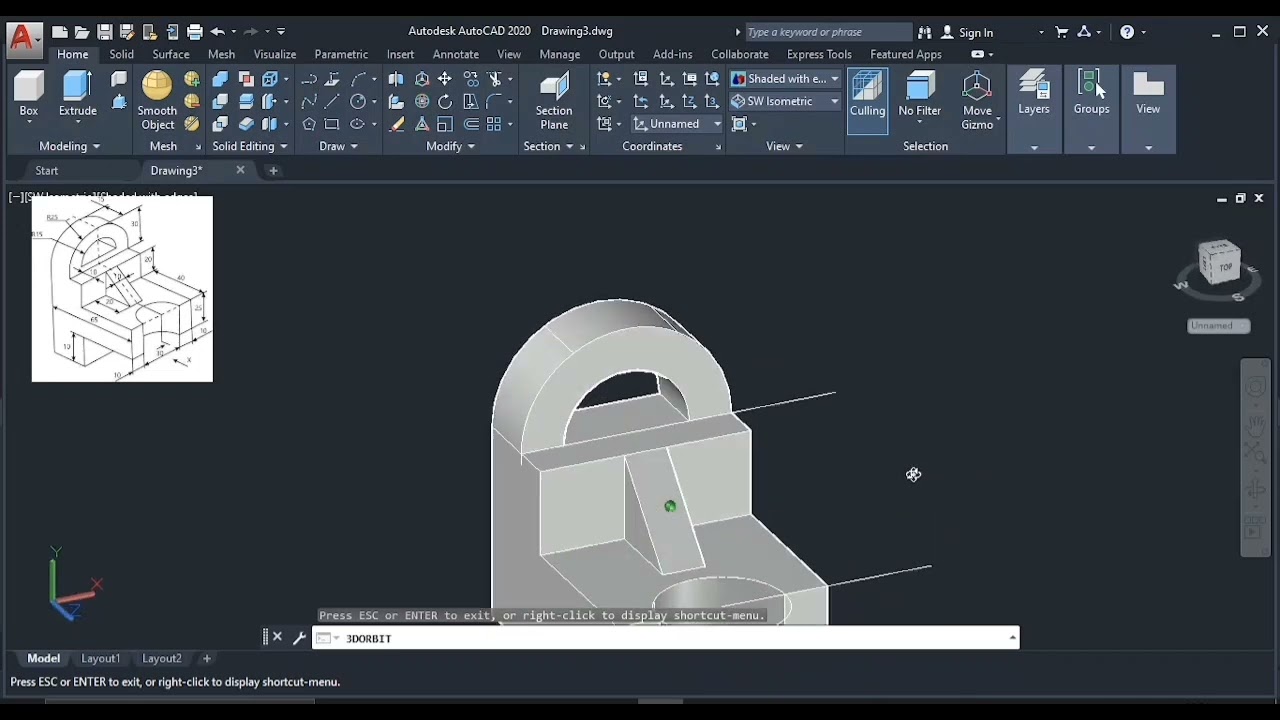The image size is (1280, 720).
Task: Toggle the Culling selection option
Action: click(867, 95)
